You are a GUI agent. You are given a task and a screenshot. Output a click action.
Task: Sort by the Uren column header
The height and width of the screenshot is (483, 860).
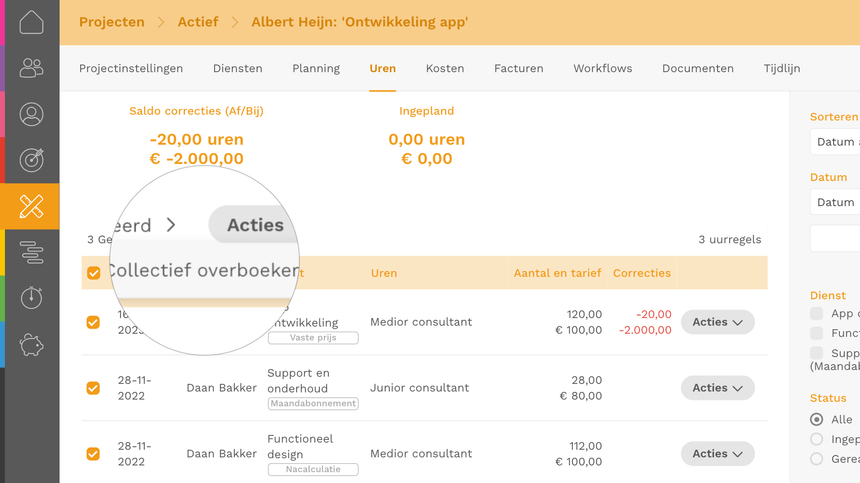(x=383, y=273)
